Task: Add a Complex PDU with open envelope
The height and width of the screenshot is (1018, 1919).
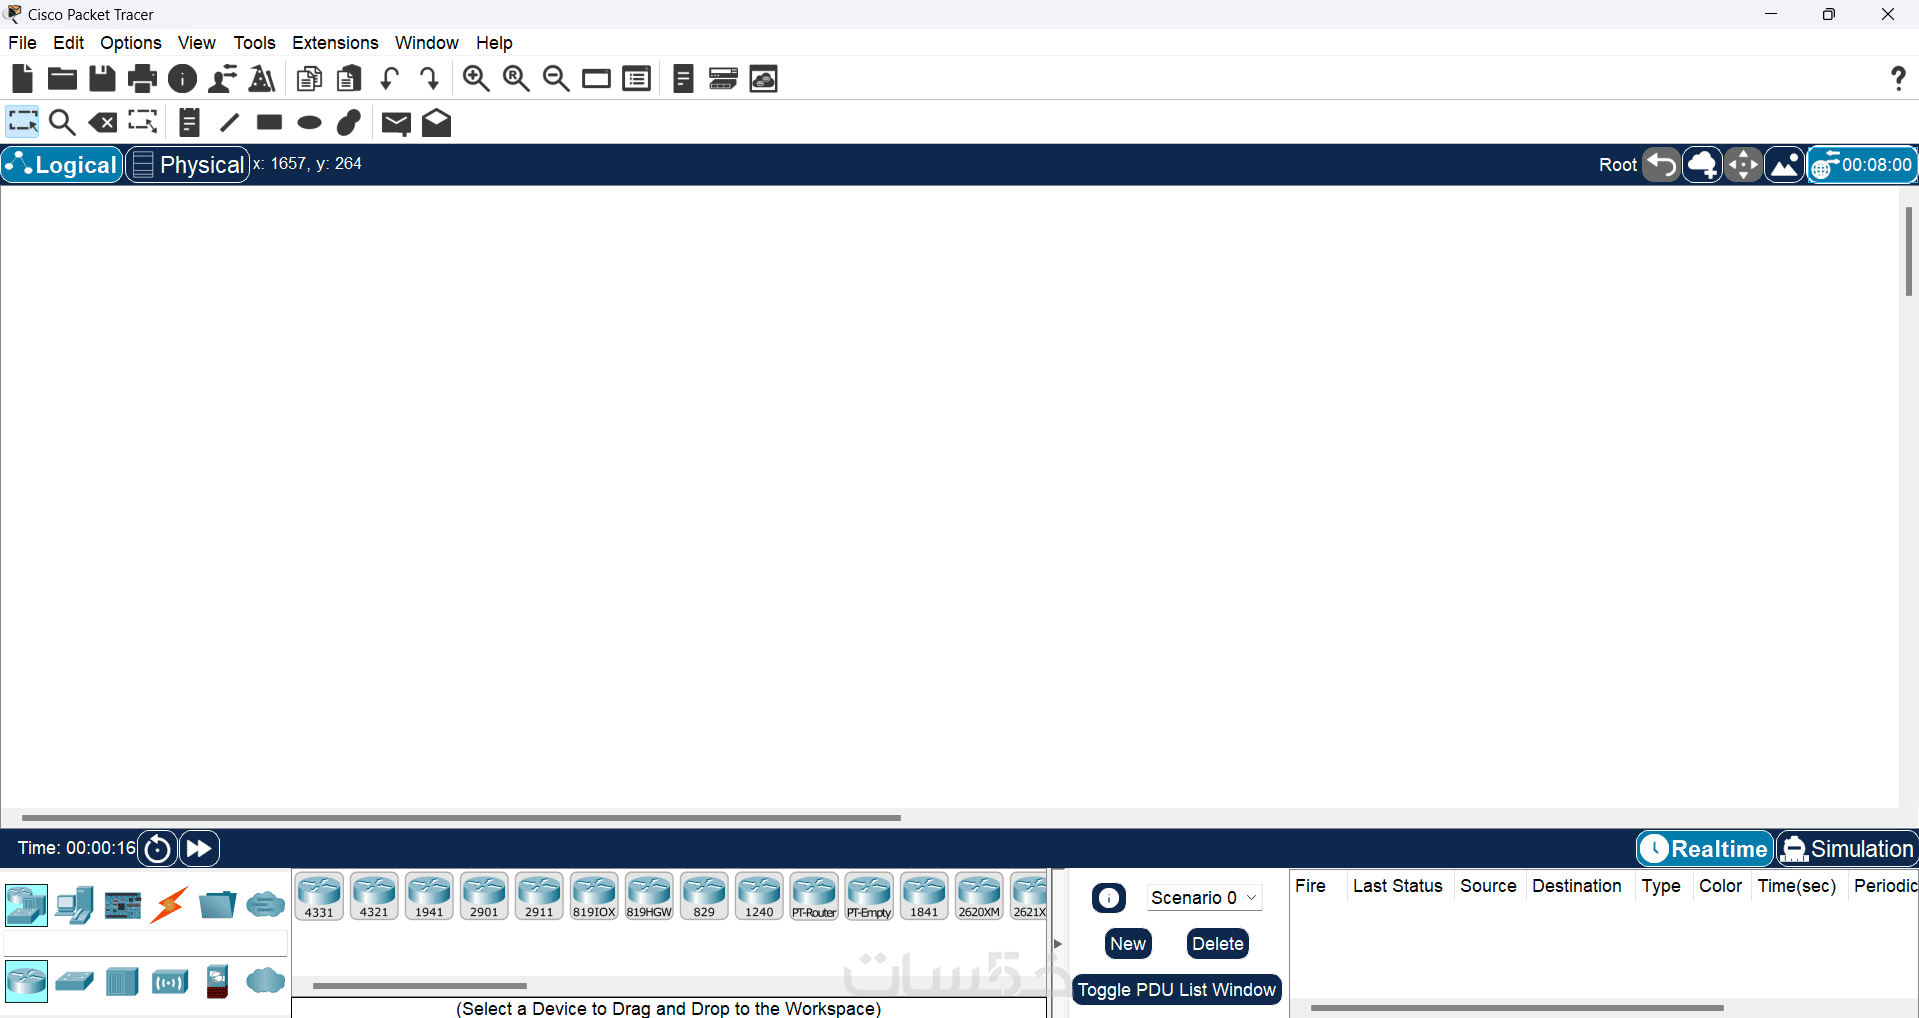Action: (x=436, y=122)
